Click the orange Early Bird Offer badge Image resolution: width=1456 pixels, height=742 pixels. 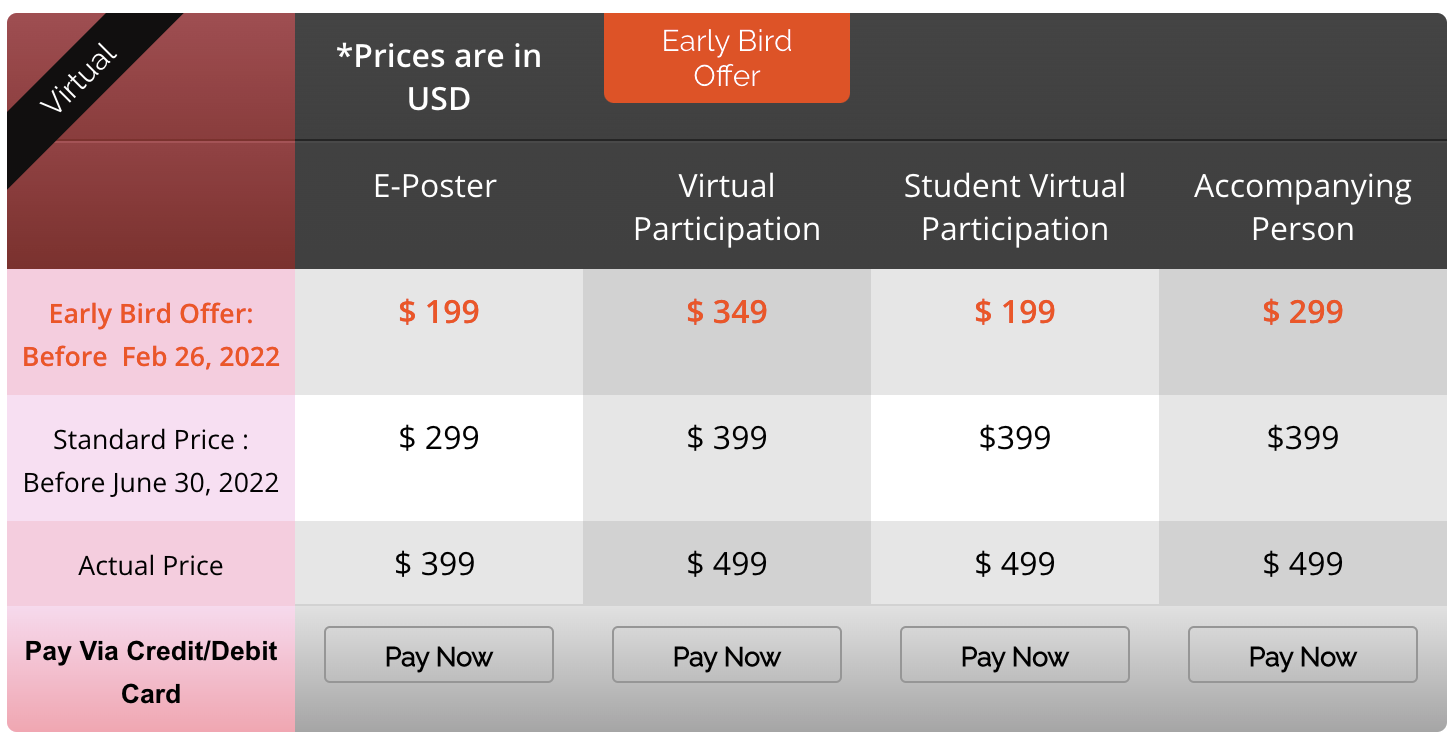pos(726,58)
